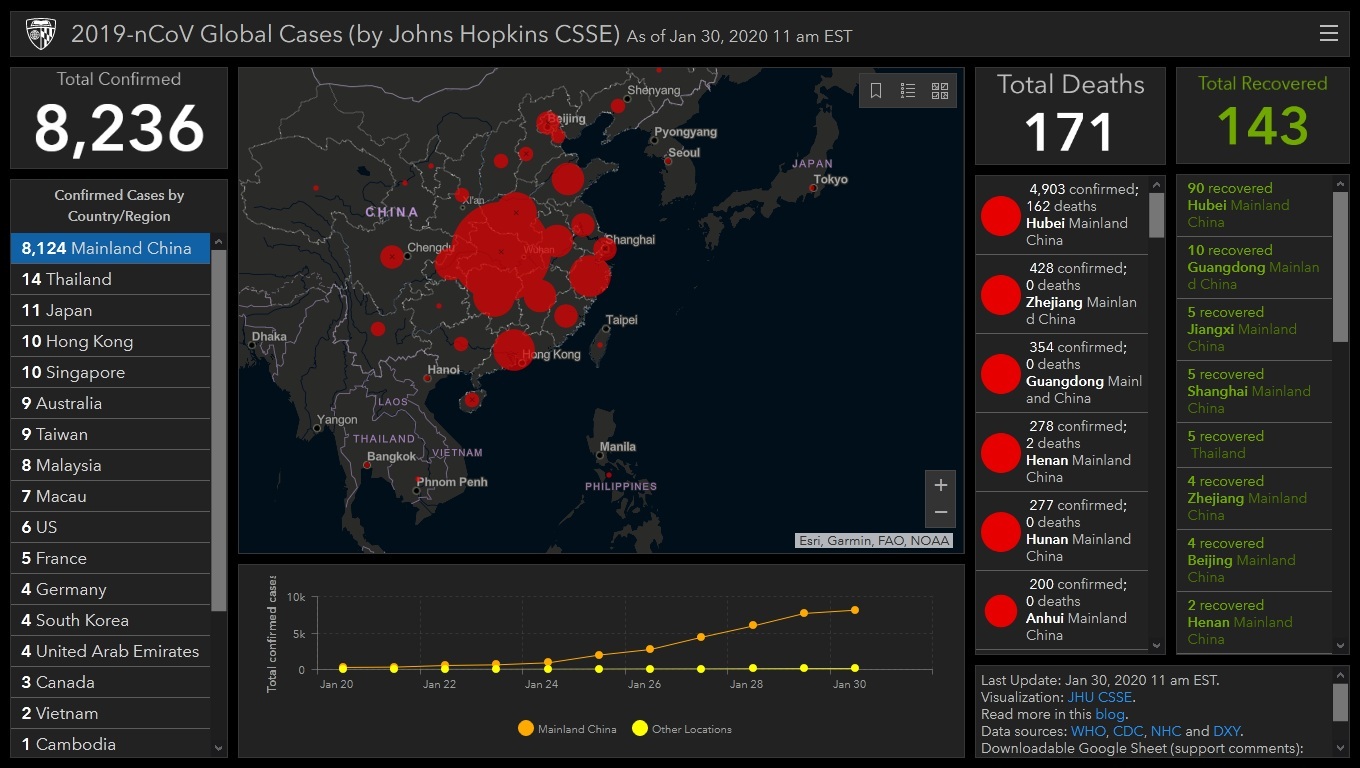Select Mainland China in country list

[110, 248]
